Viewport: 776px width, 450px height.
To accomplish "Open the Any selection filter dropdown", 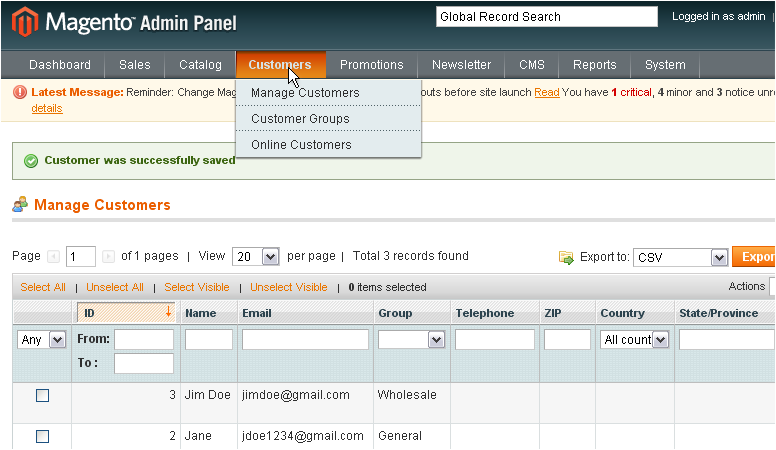I will (x=42, y=340).
